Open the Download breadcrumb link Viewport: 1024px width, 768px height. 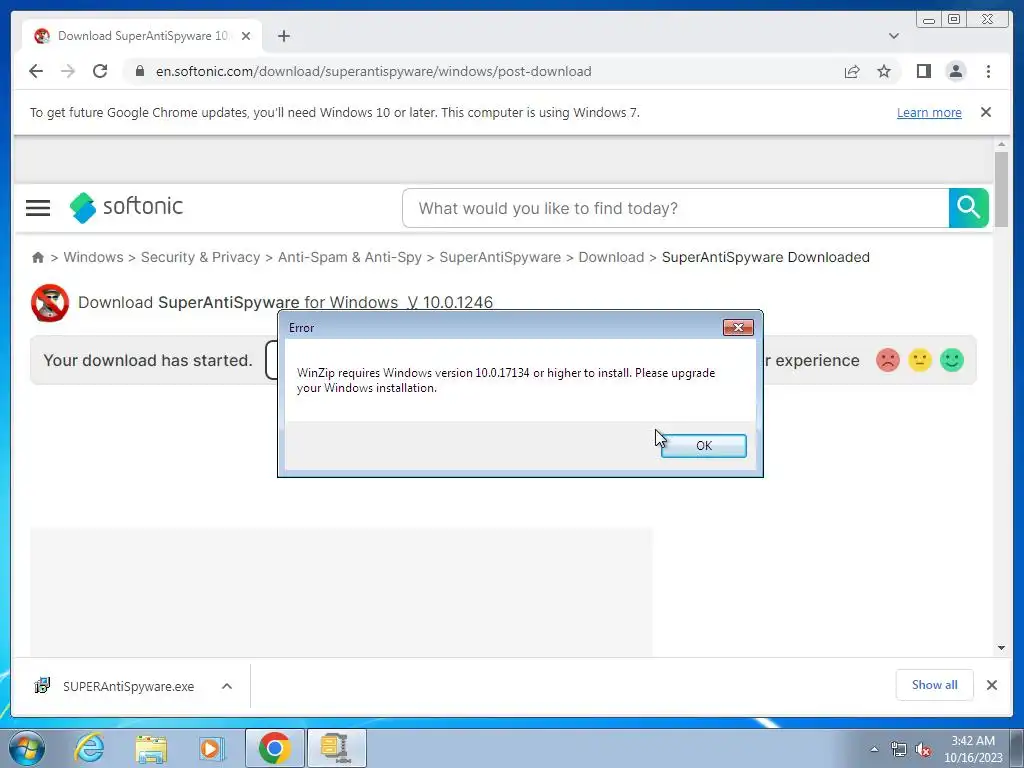point(611,257)
